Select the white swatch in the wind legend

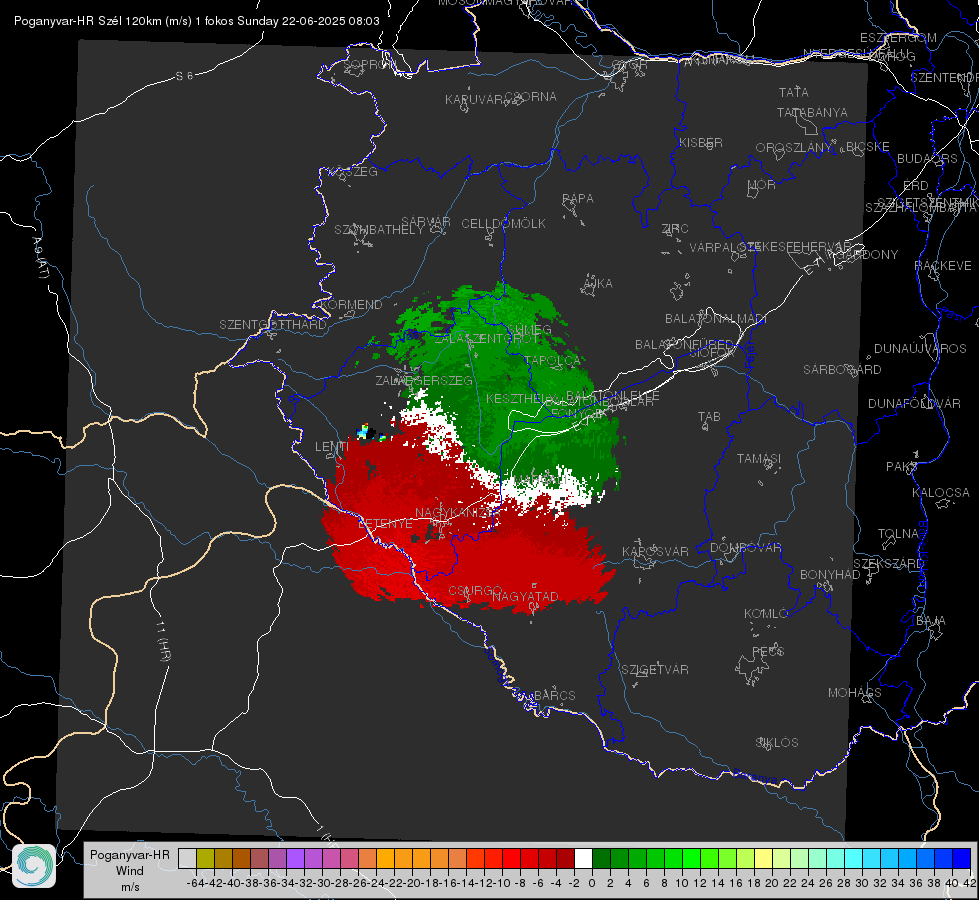tap(583, 858)
